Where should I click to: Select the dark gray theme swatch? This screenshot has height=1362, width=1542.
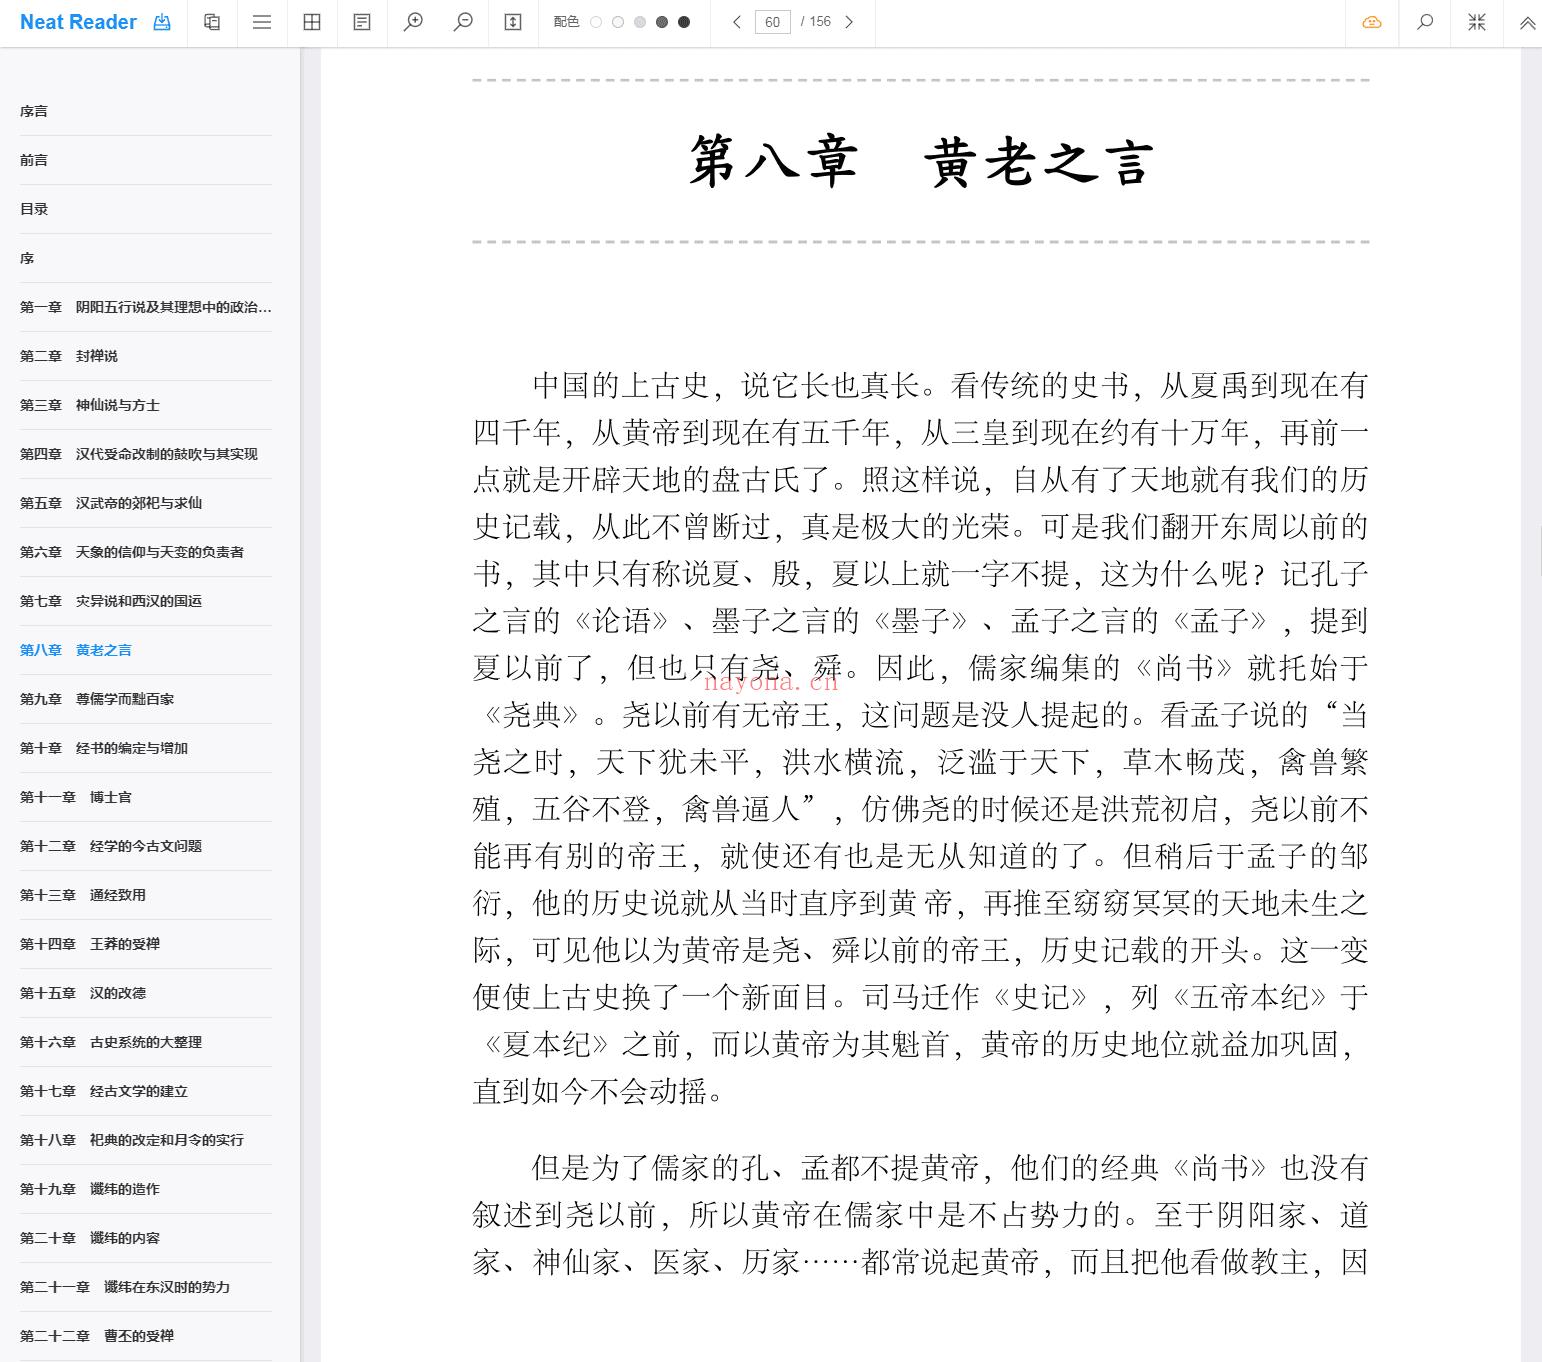coord(662,22)
